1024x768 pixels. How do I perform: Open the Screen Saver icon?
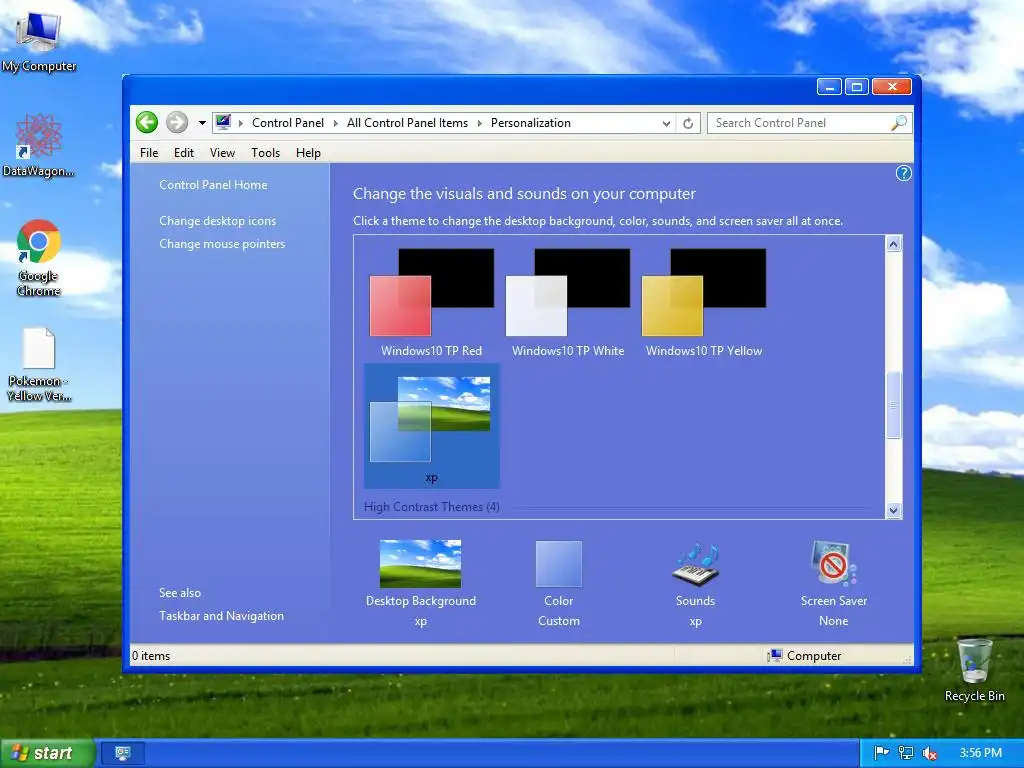[x=833, y=563]
